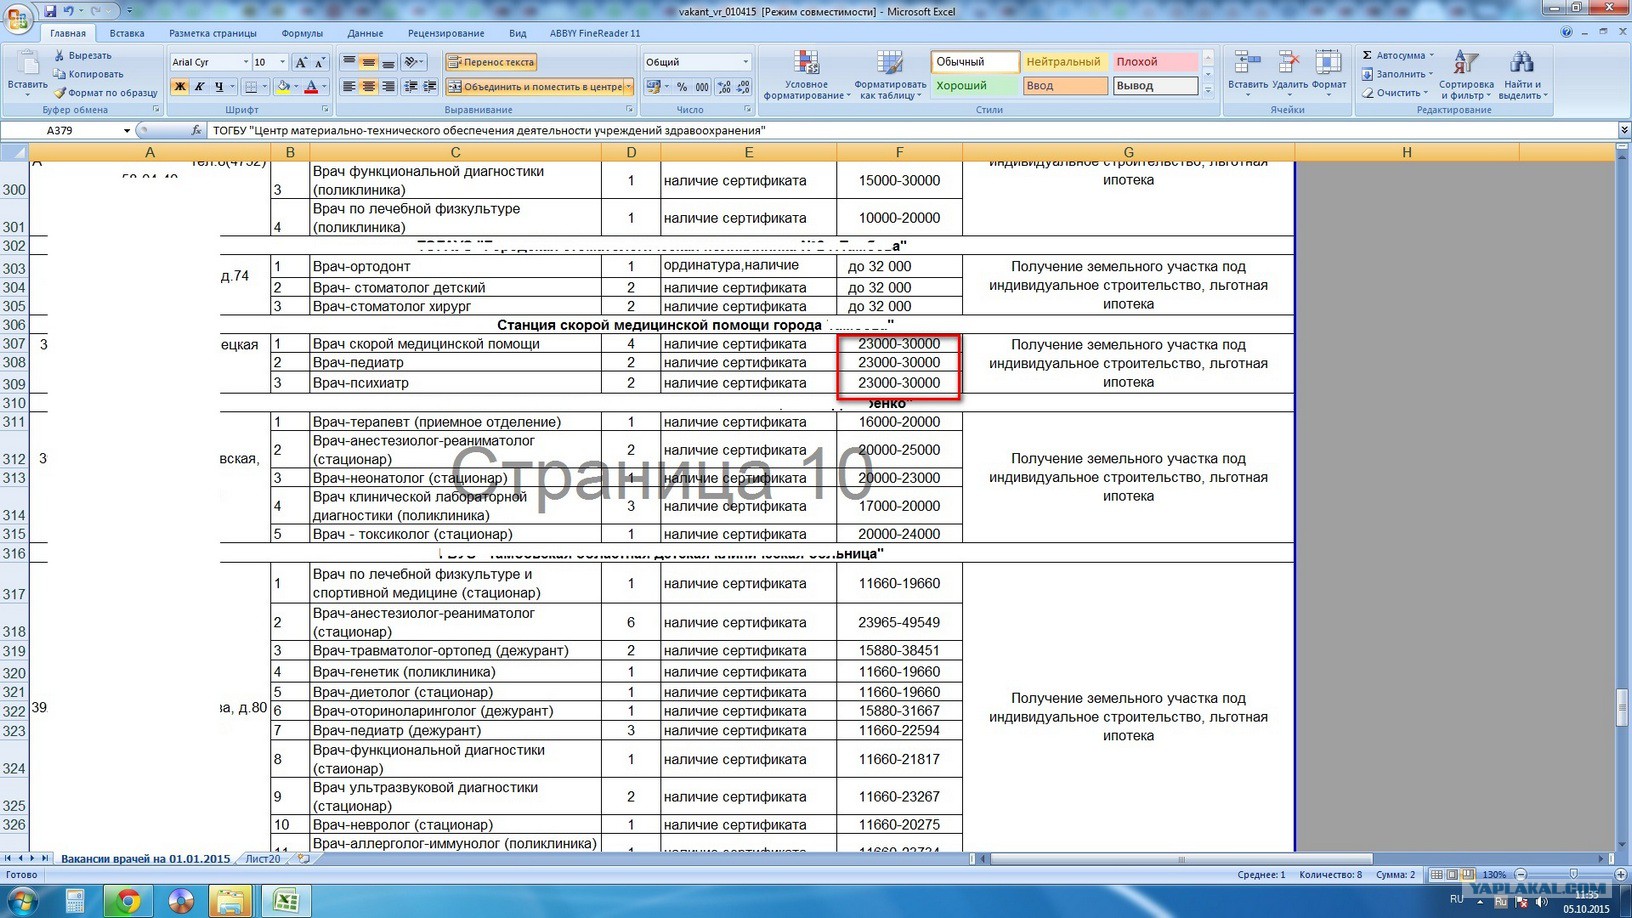Toggle underline (Ч) formatting

218,87
